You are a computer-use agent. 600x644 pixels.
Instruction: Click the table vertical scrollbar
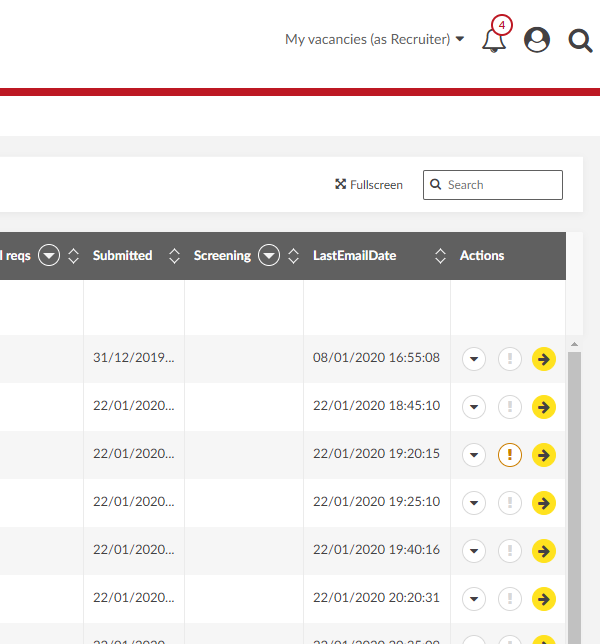[x=574, y=480]
